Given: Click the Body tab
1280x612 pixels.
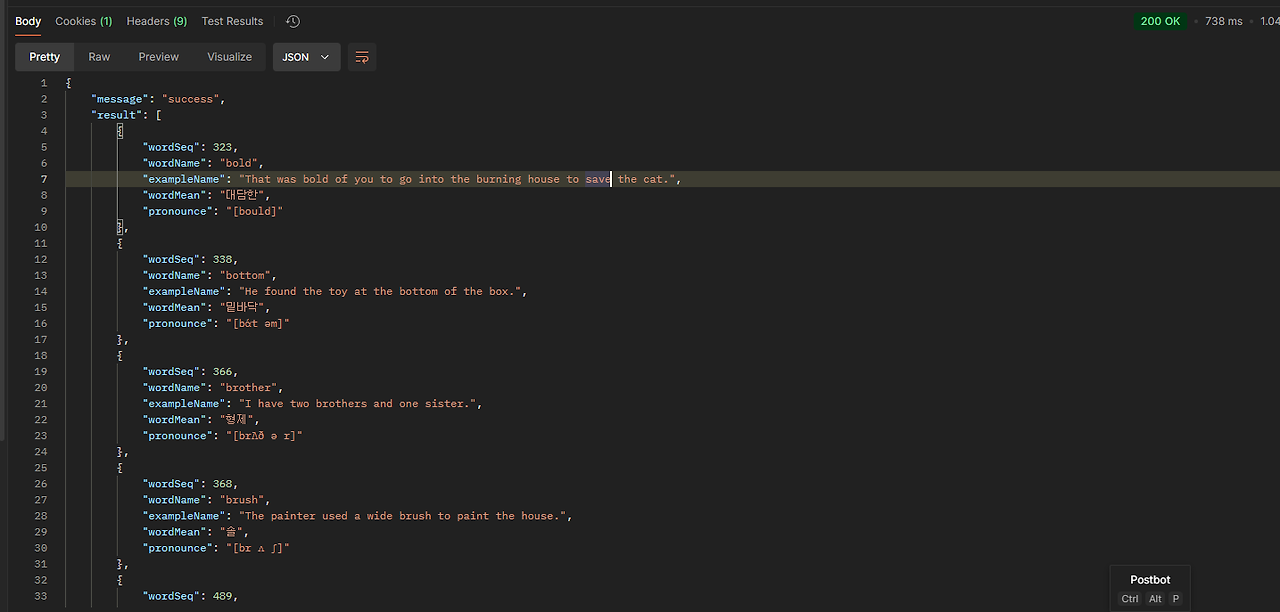Looking at the screenshot, I should coord(27,20).
